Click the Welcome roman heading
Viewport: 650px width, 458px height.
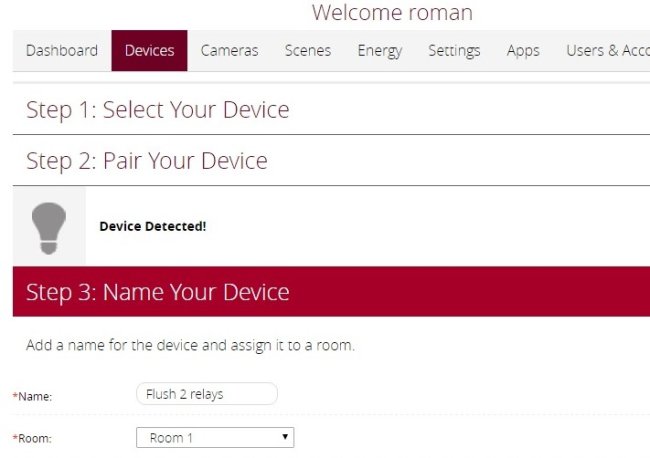tap(392, 13)
